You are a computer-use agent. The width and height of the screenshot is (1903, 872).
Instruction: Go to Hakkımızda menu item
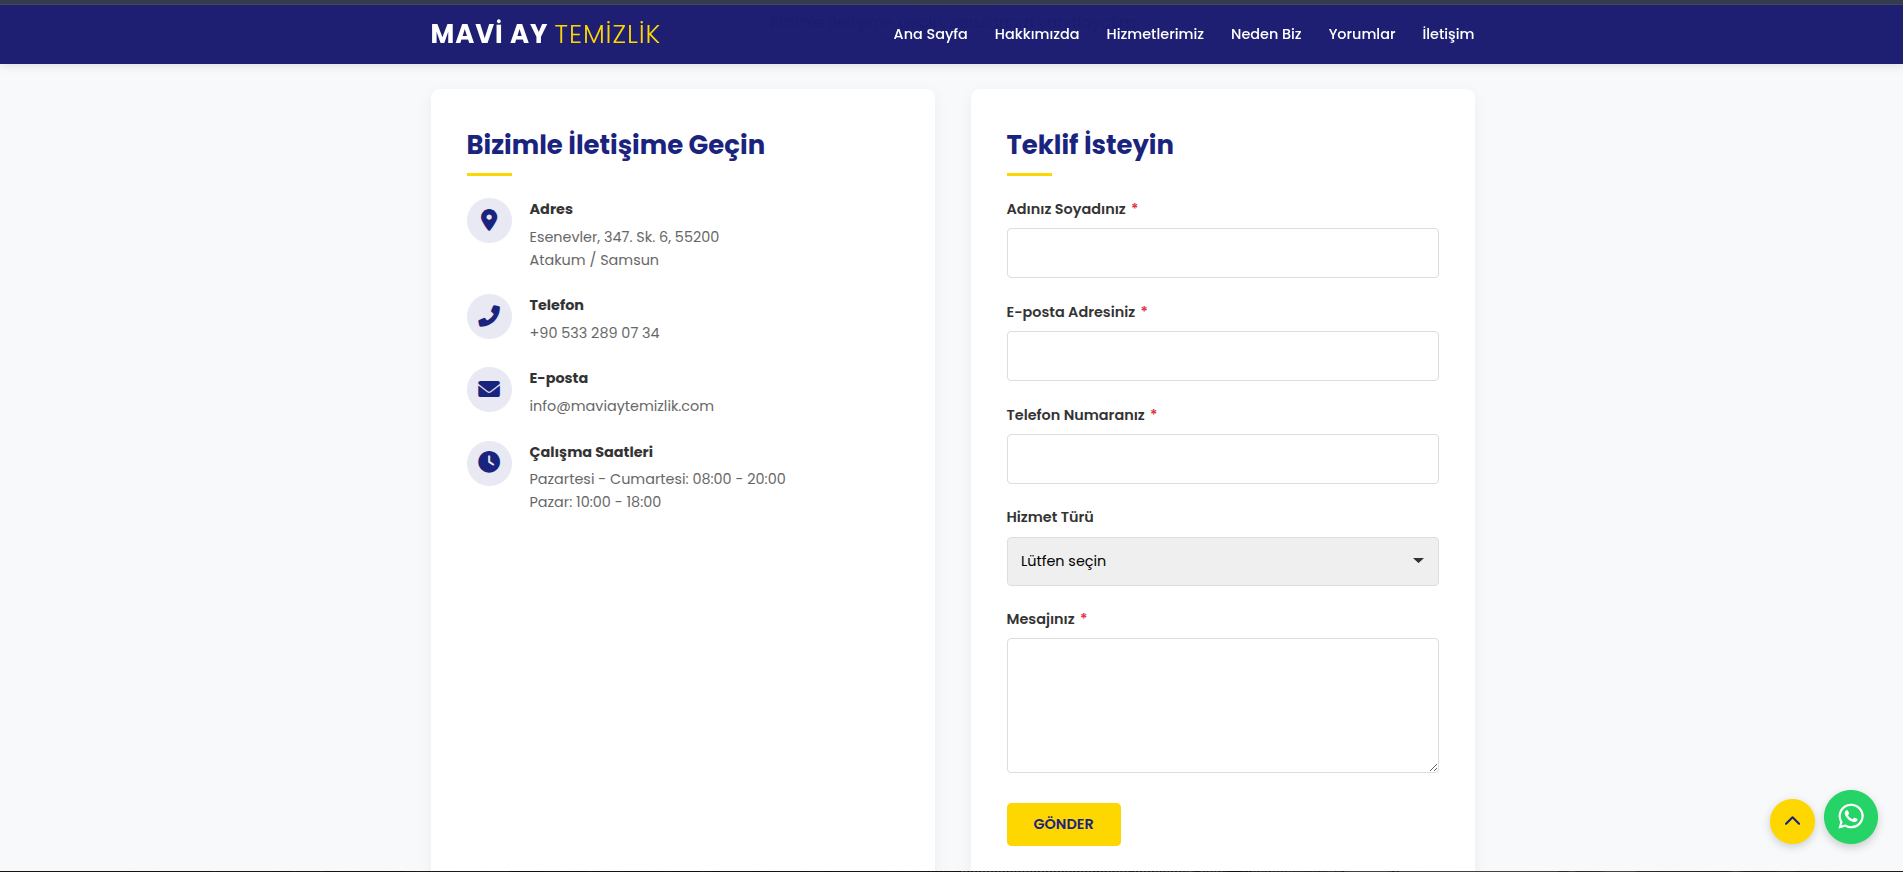tap(1036, 34)
